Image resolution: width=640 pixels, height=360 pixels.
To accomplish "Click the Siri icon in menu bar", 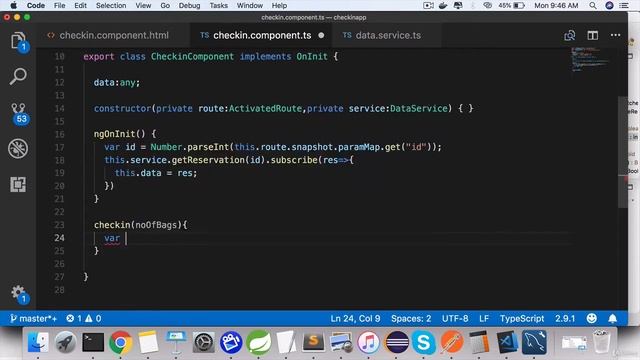I will [x=609, y=5].
